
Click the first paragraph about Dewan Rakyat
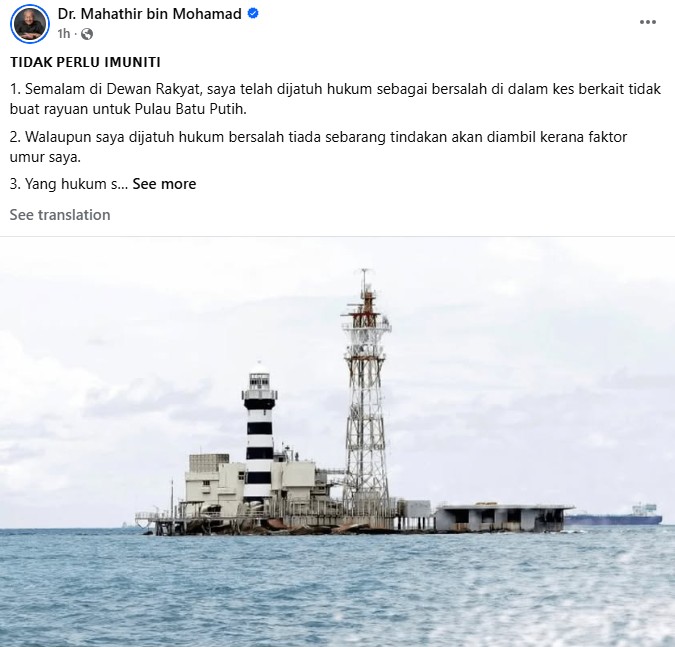point(335,99)
